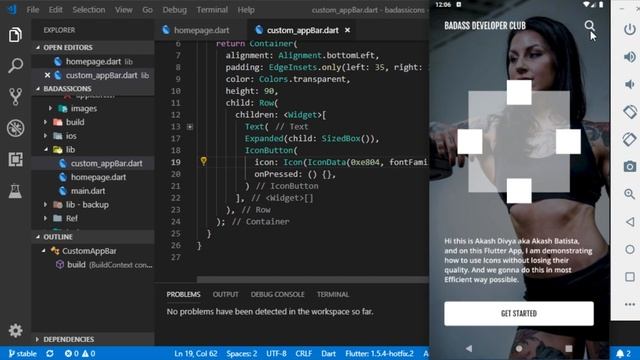Expand the Ref folder
Image resolution: width=640 pixels, height=360 pixels.
click(45, 218)
